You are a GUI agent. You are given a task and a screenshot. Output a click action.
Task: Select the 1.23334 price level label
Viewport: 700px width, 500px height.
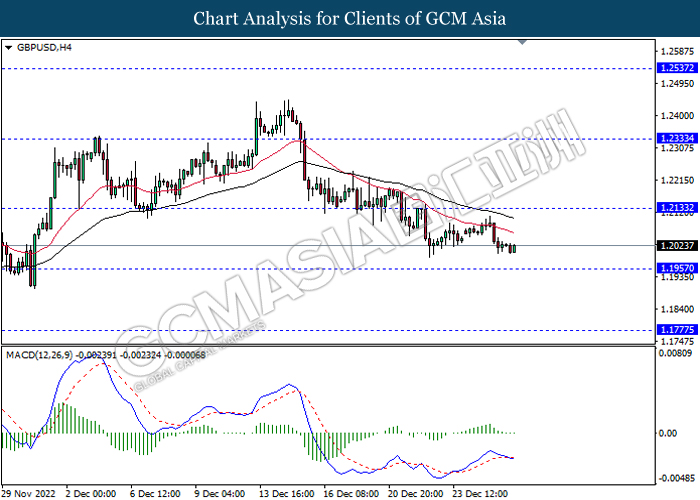tap(677, 138)
